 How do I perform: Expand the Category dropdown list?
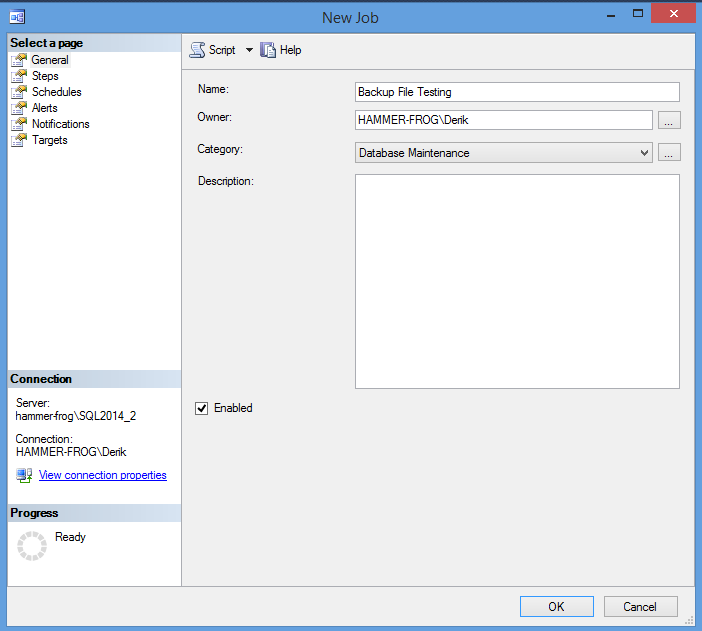[x=644, y=153]
